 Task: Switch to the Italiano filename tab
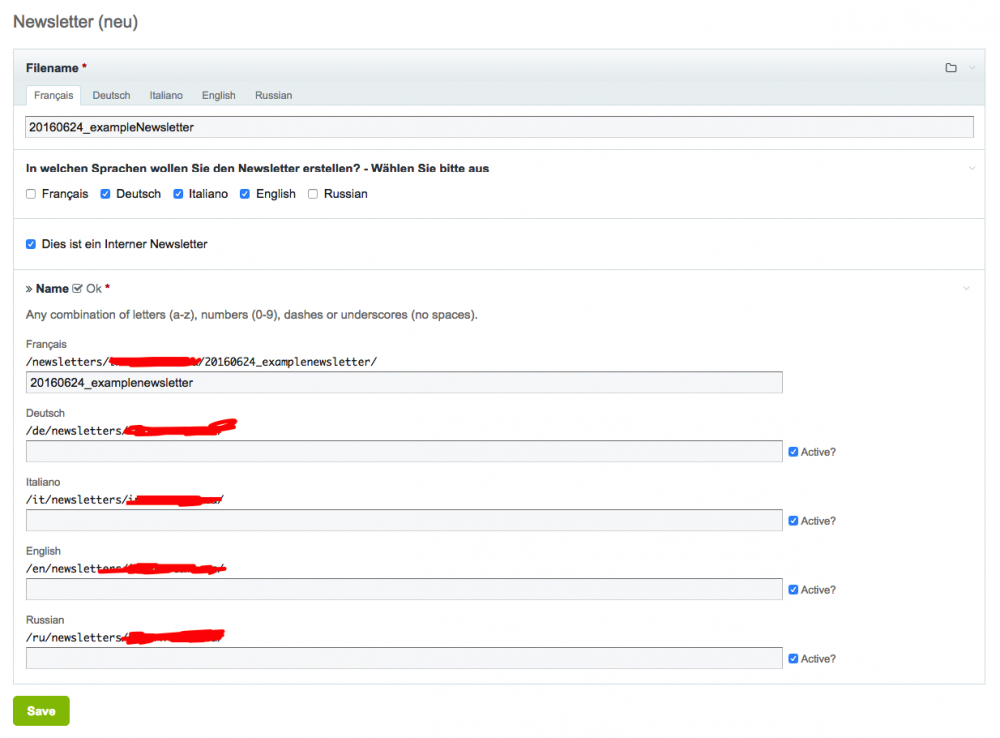(166, 95)
